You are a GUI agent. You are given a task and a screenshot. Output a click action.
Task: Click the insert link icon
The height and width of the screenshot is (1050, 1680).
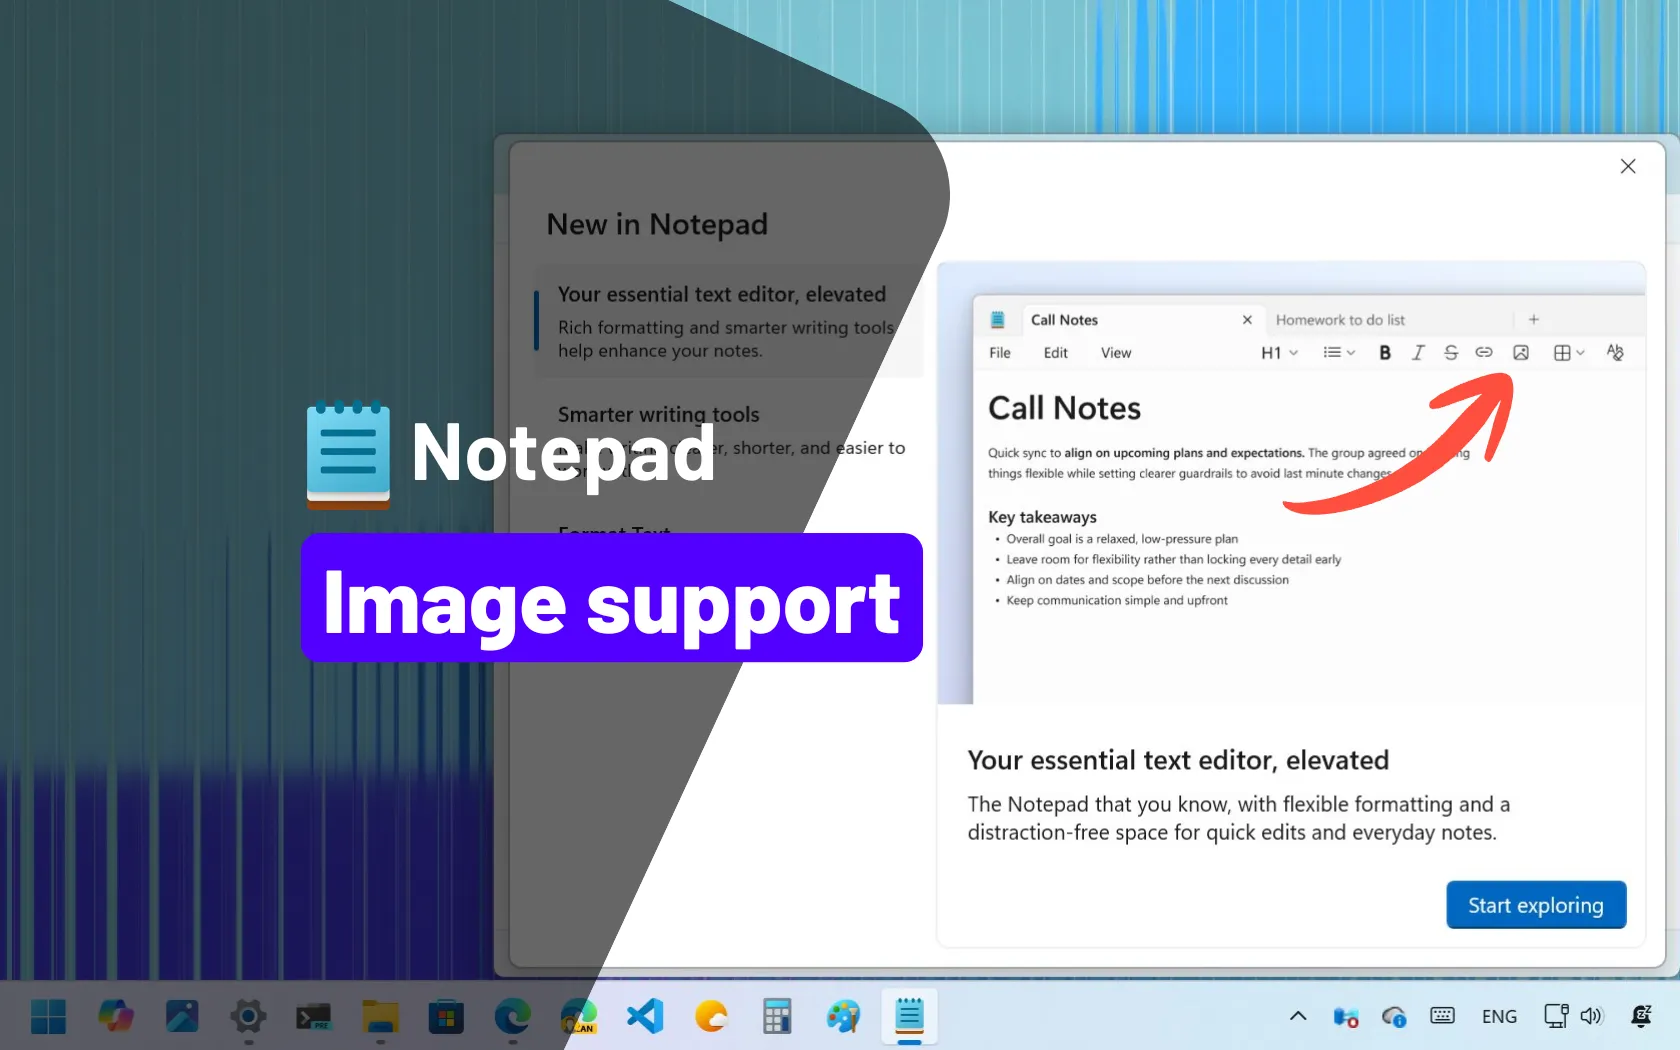point(1484,352)
